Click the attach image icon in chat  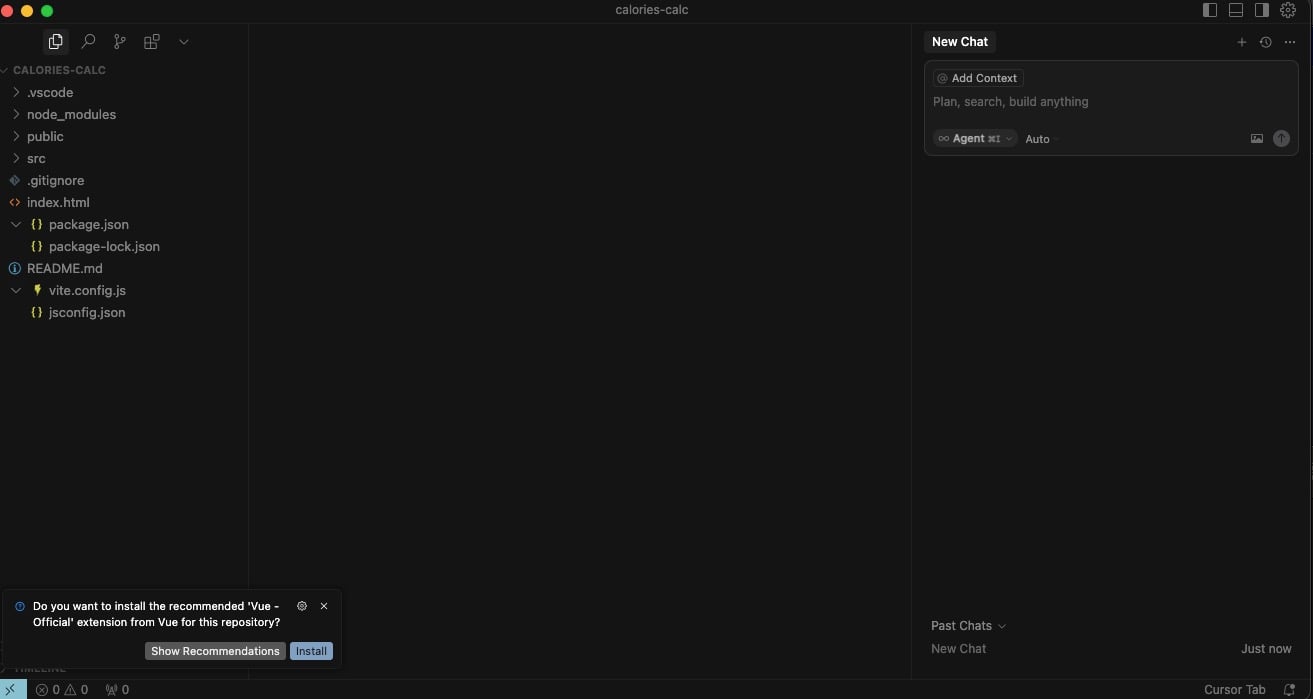[x=1256, y=139]
